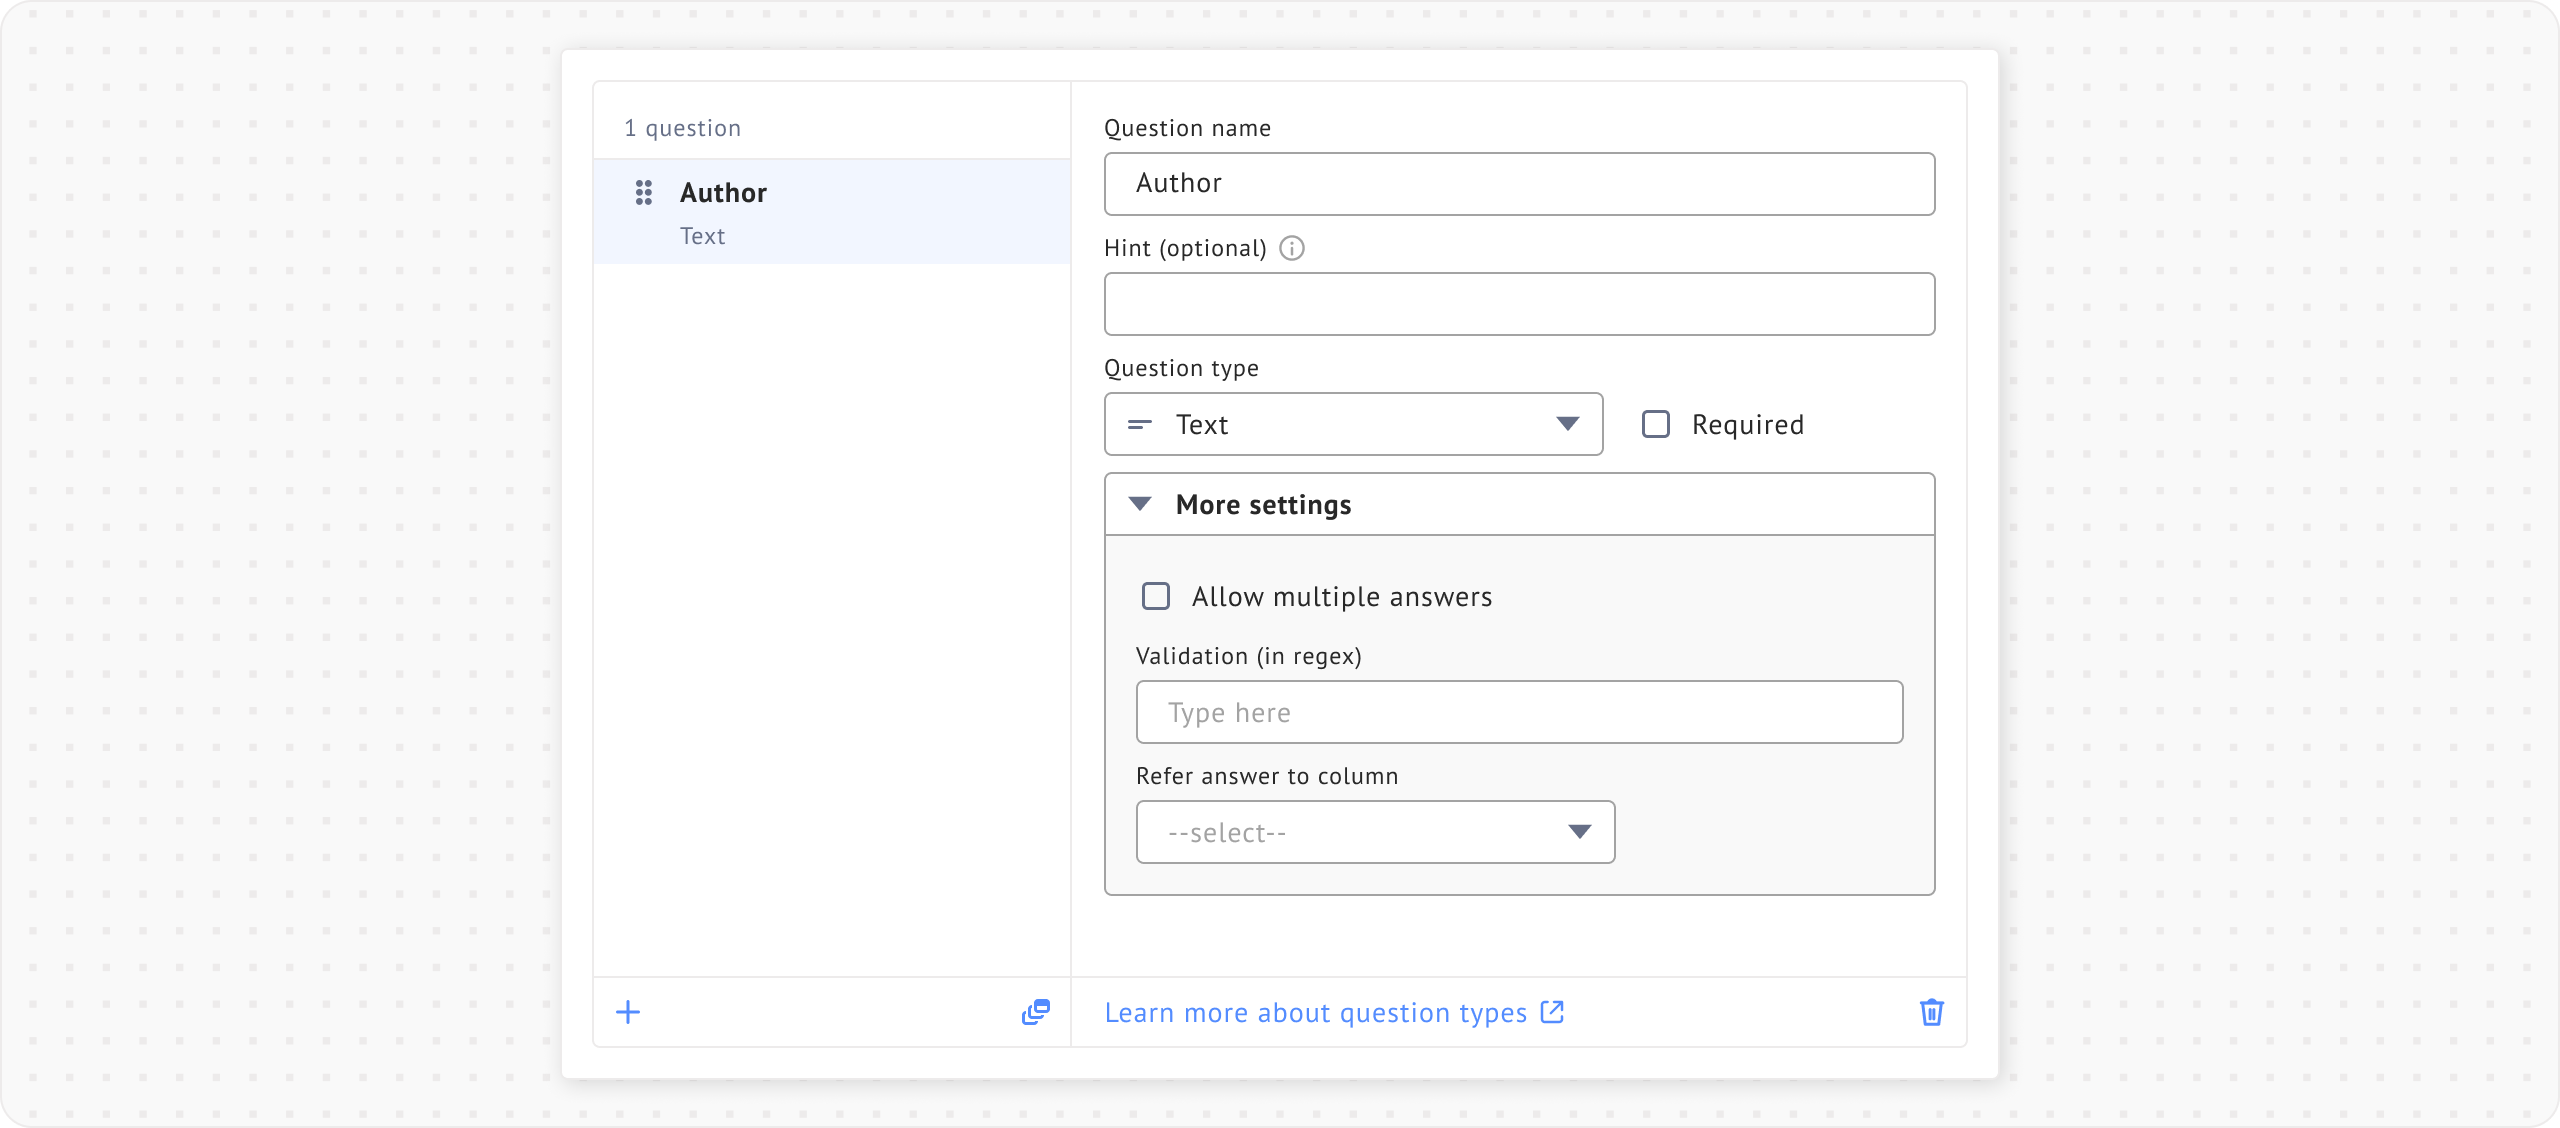
Task: Collapse the More settings section
Action: tap(1140, 504)
